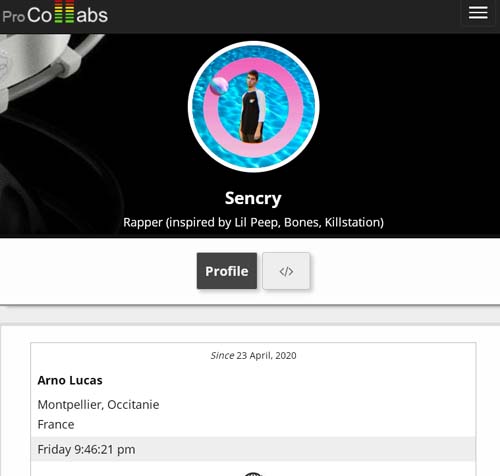
Task: Click the gray divider below the tabs
Action: click(x=250, y=315)
